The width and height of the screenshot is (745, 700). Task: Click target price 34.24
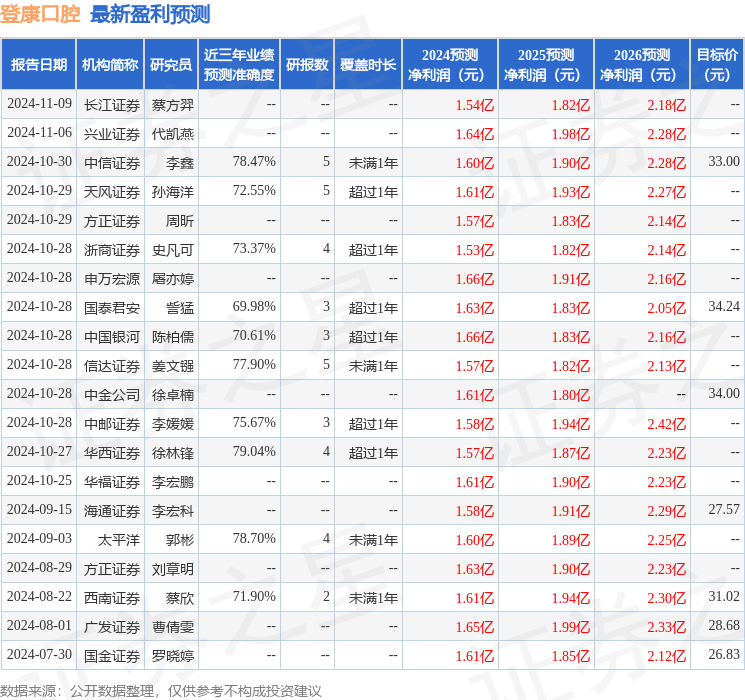724,307
